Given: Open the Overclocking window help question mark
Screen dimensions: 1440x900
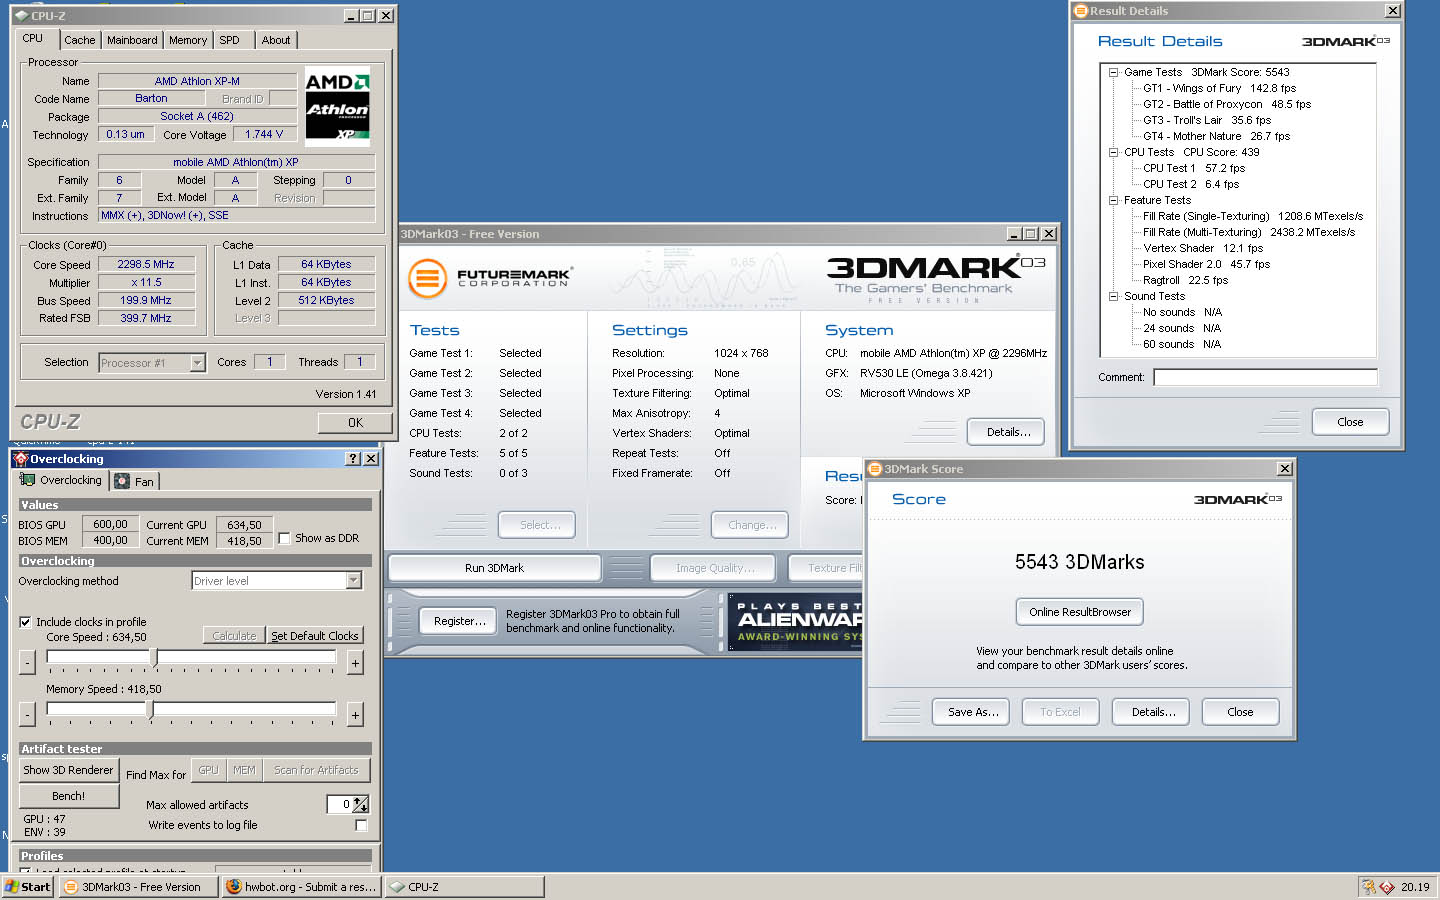Looking at the screenshot, I should [x=353, y=459].
